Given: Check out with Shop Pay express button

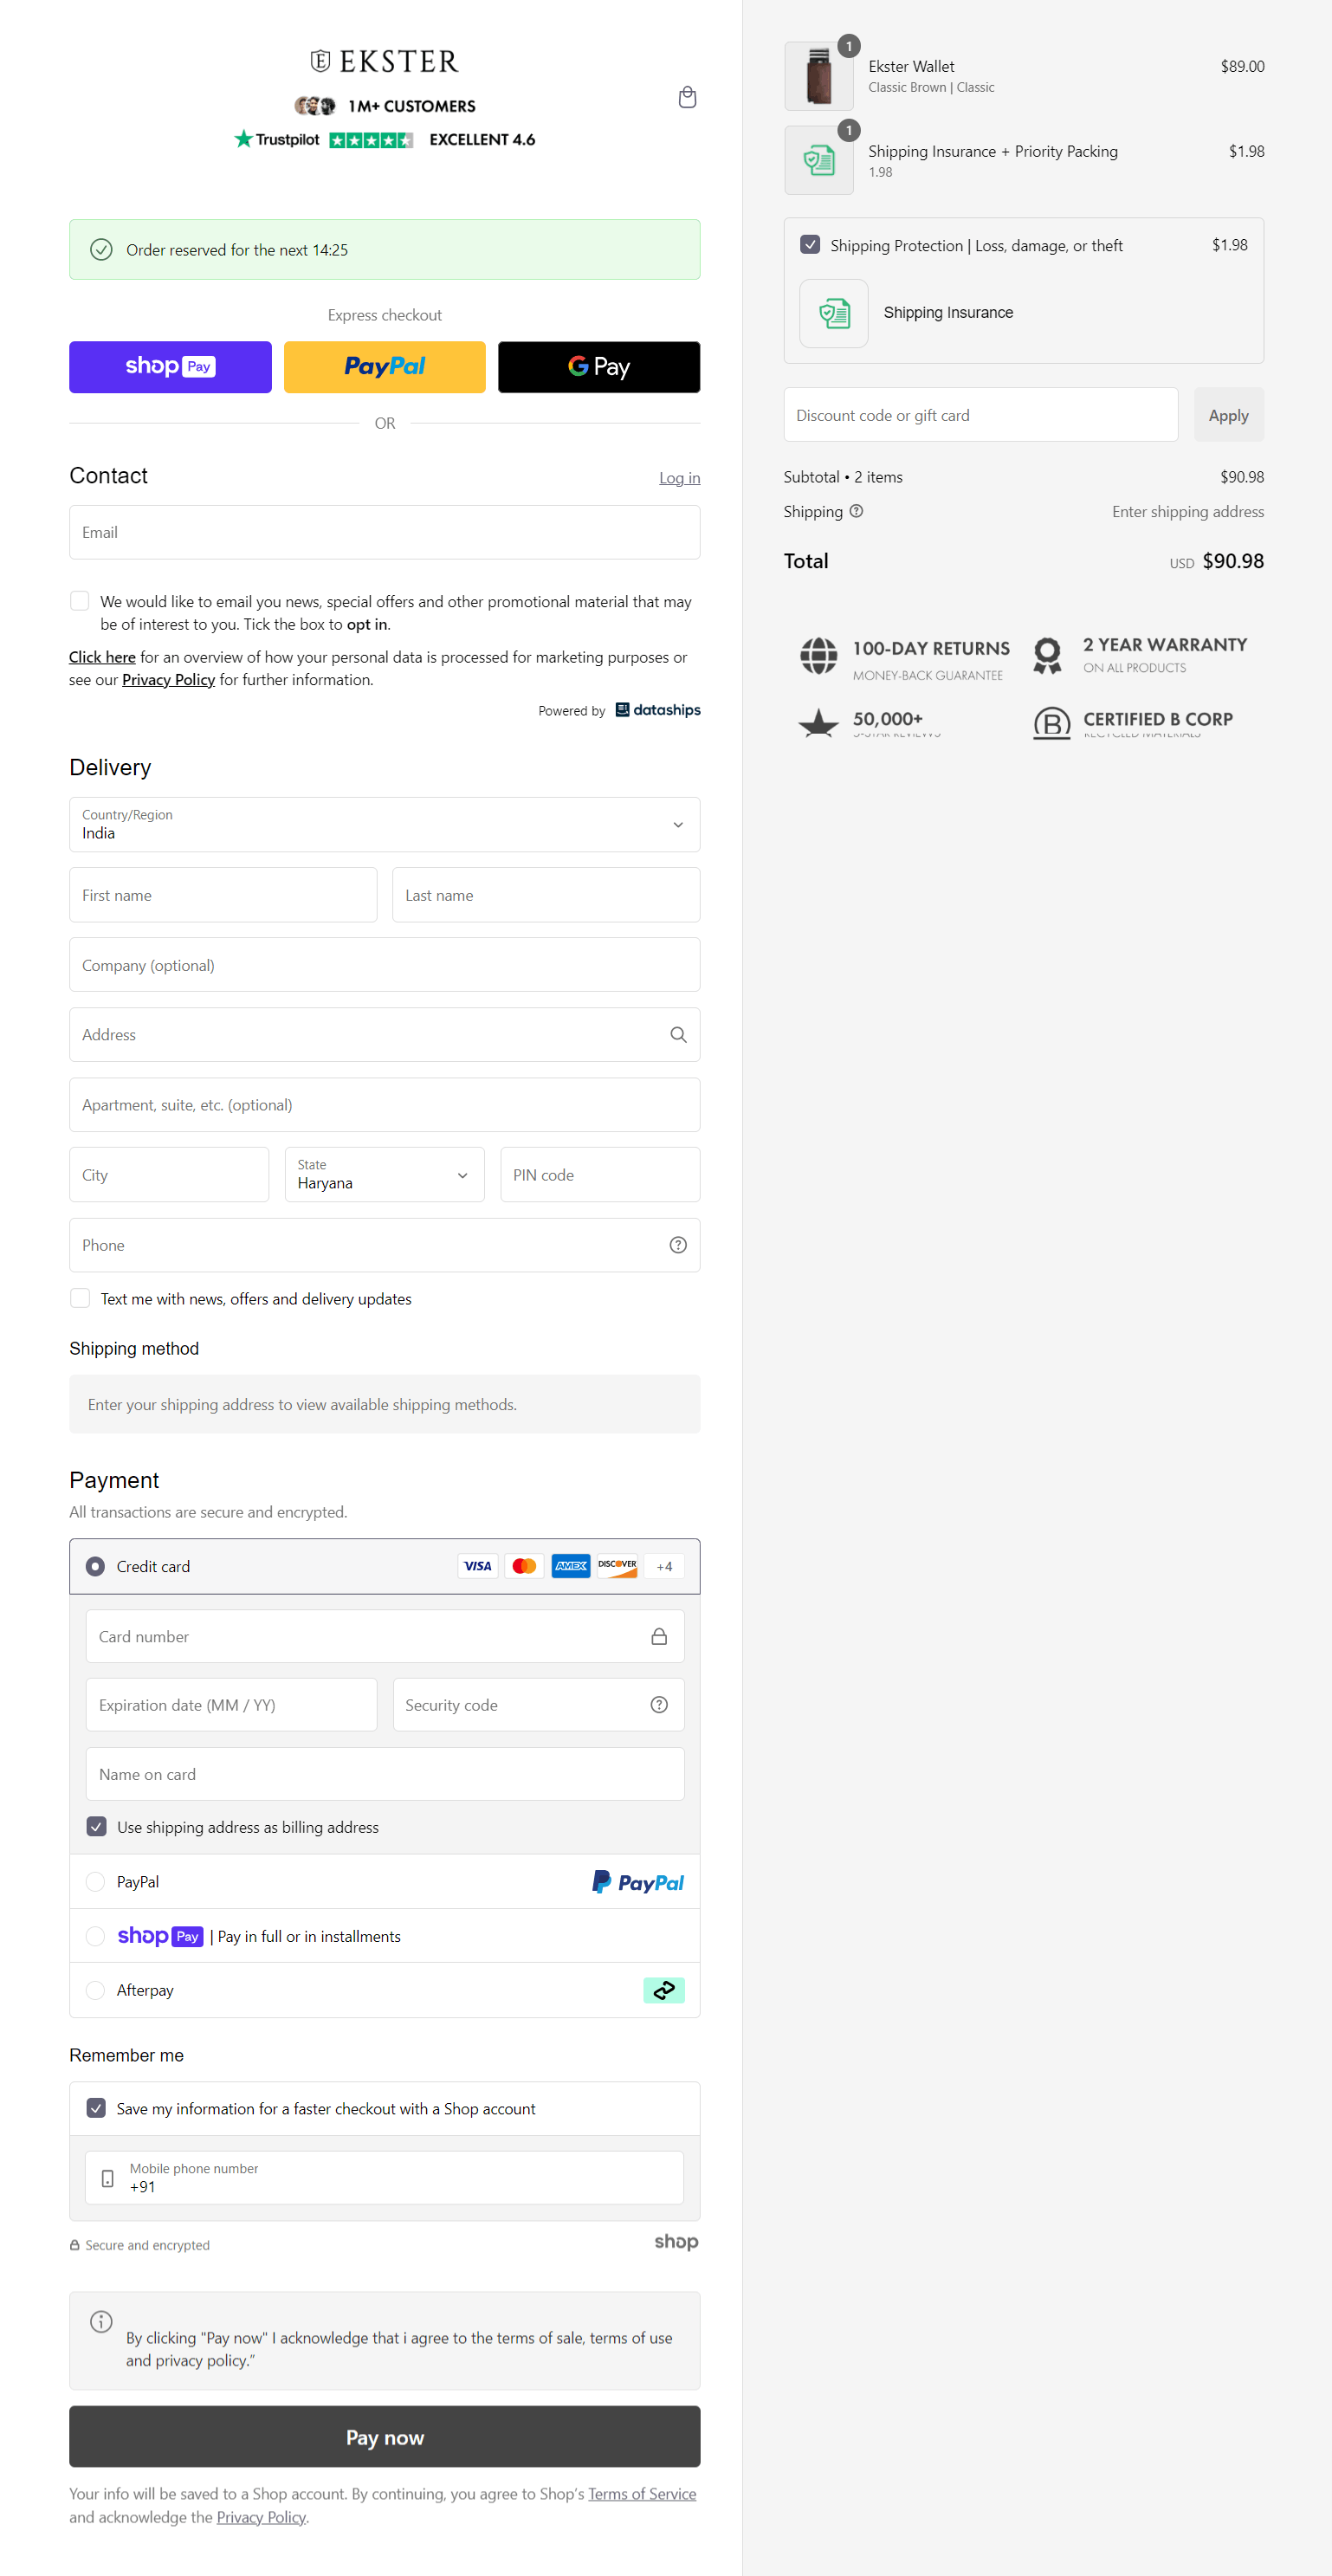Looking at the screenshot, I should (170, 367).
